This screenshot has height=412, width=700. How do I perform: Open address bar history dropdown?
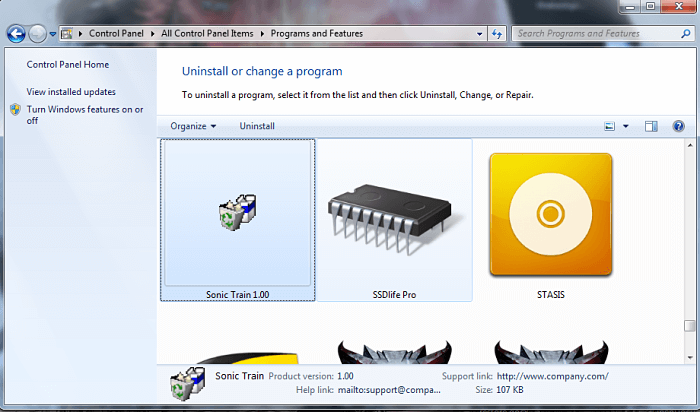click(479, 34)
